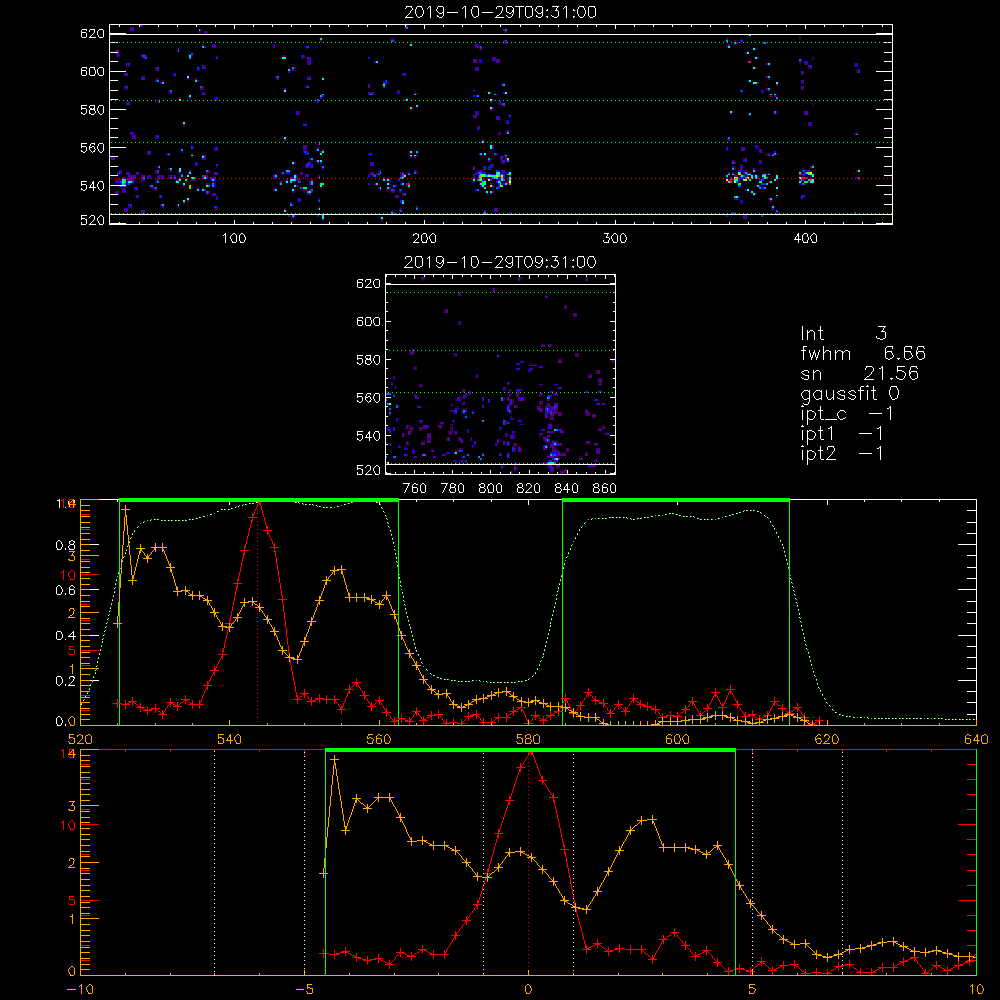Click the red curve peak in bottom plot
The width and height of the screenshot is (1000, 1000).
529,754
